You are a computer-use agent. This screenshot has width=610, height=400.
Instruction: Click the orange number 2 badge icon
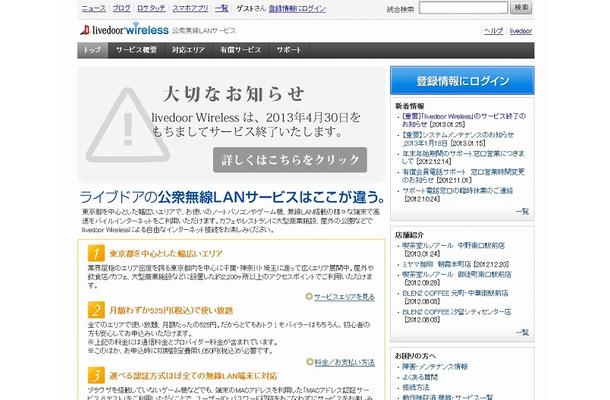coord(96,310)
